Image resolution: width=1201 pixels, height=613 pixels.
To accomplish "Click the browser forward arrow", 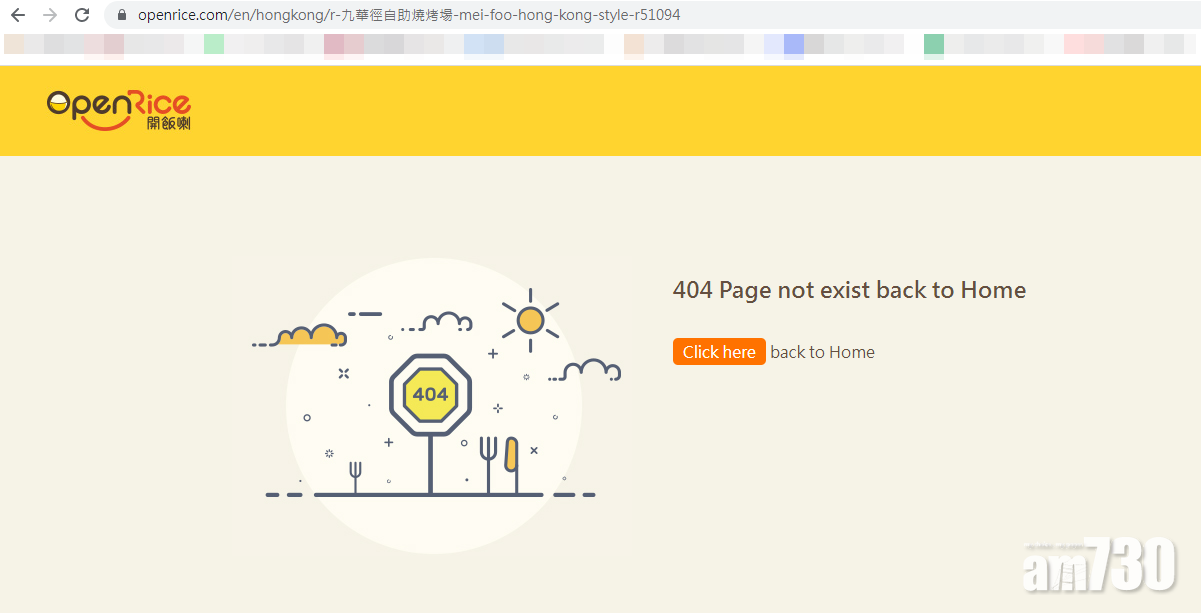I will [50, 15].
